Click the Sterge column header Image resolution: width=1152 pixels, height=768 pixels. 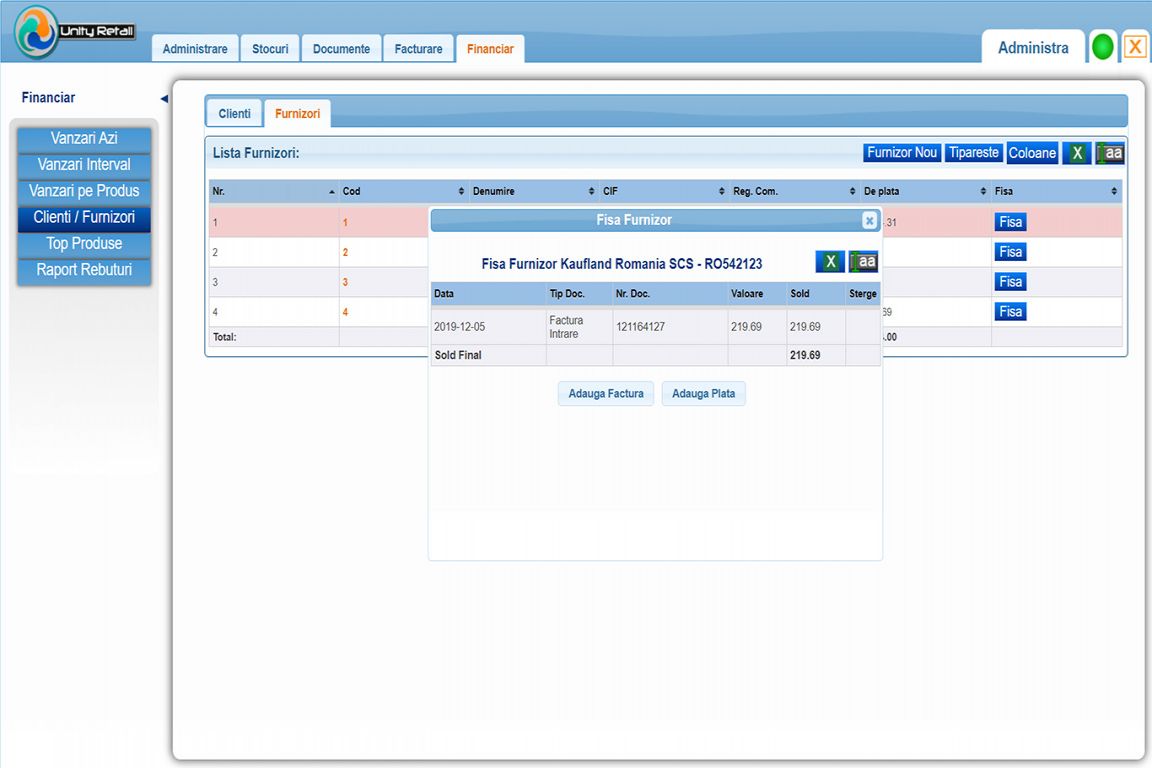pos(863,294)
